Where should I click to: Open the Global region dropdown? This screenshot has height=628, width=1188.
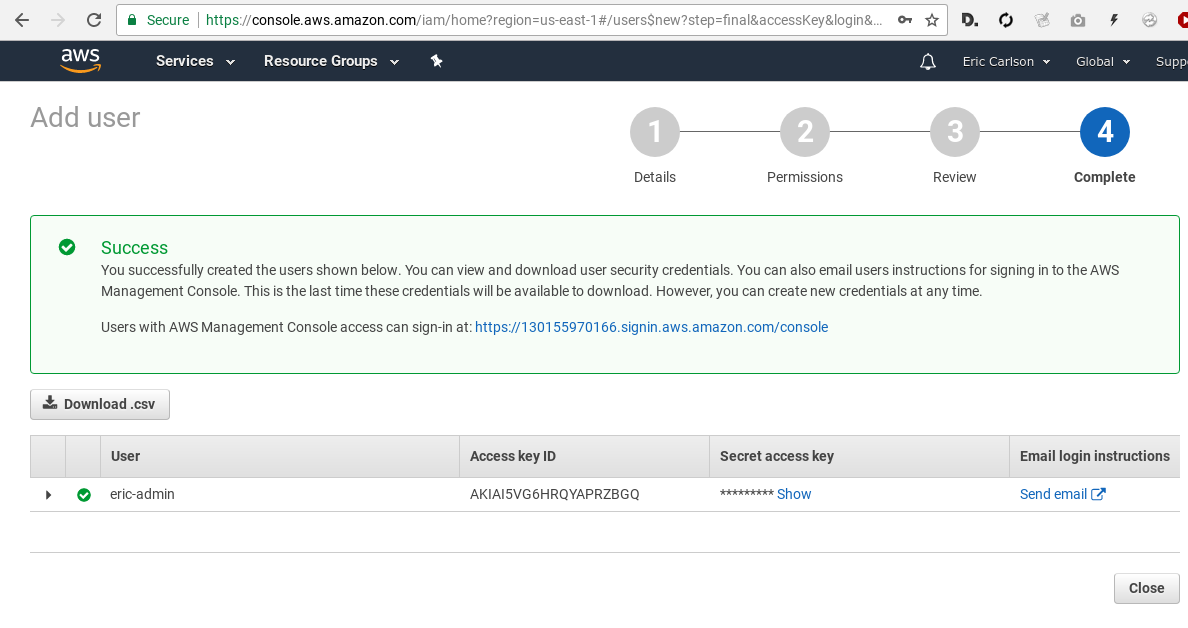click(1103, 61)
